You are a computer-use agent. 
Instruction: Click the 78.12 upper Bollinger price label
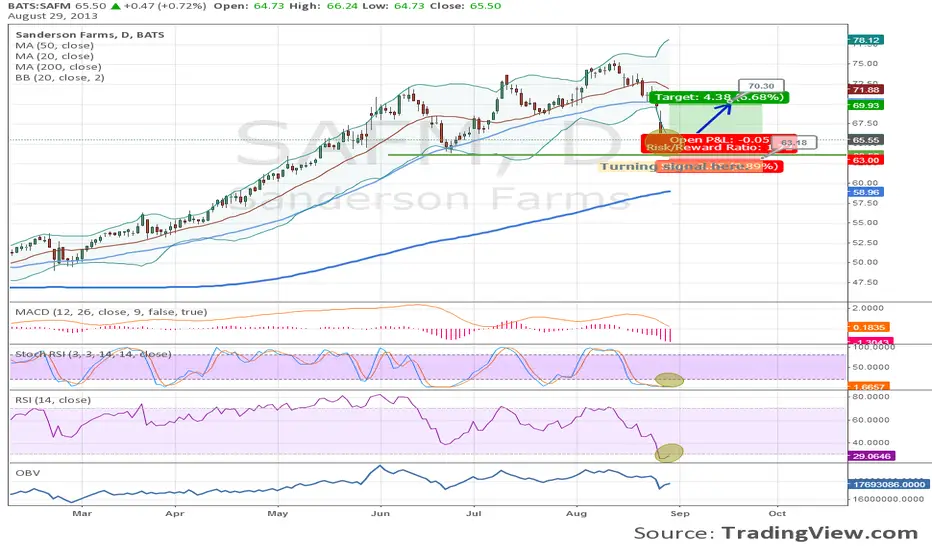[x=866, y=40]
